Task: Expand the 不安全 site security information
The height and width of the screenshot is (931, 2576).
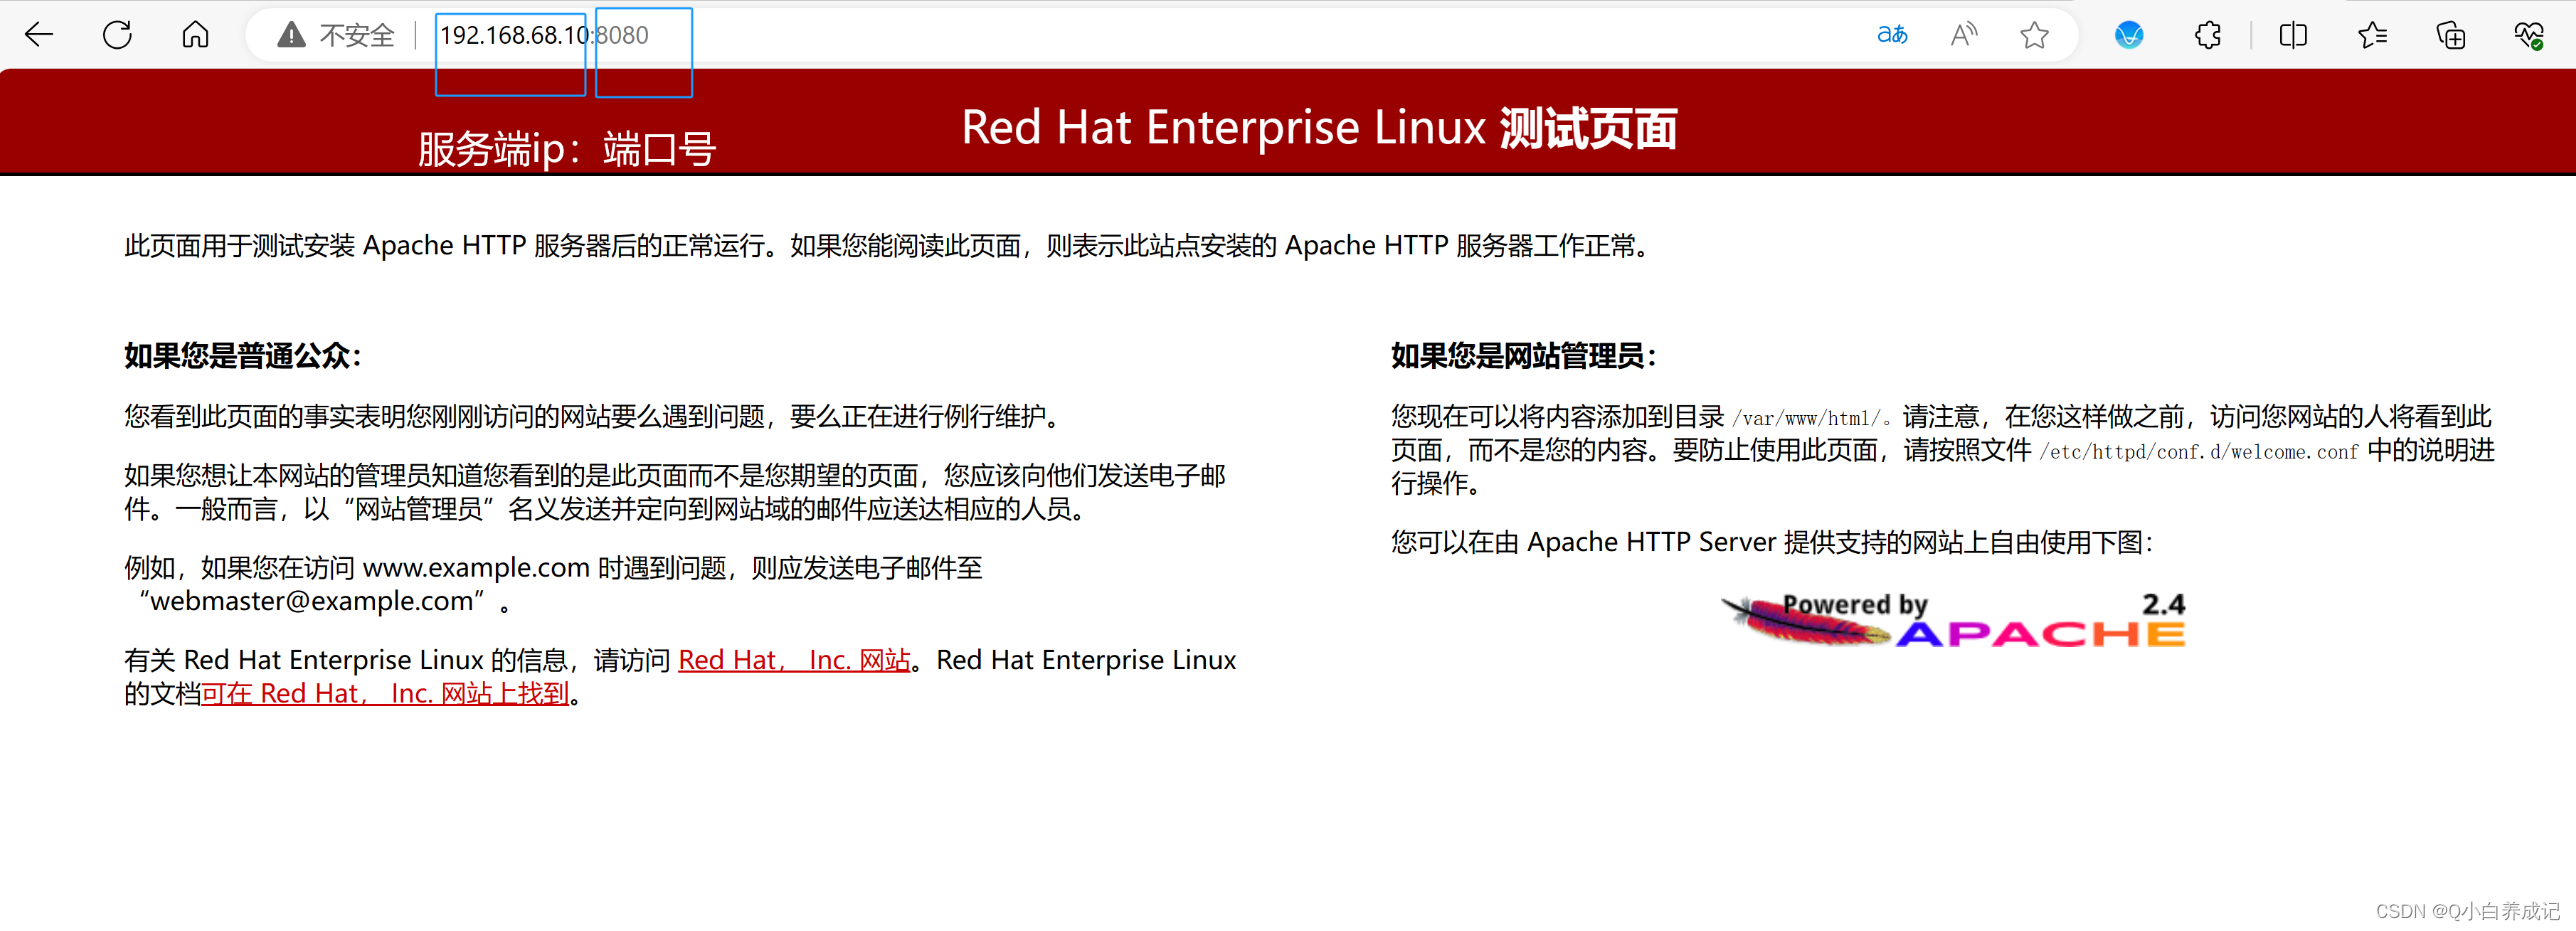Action: click(x=355, y=34)
